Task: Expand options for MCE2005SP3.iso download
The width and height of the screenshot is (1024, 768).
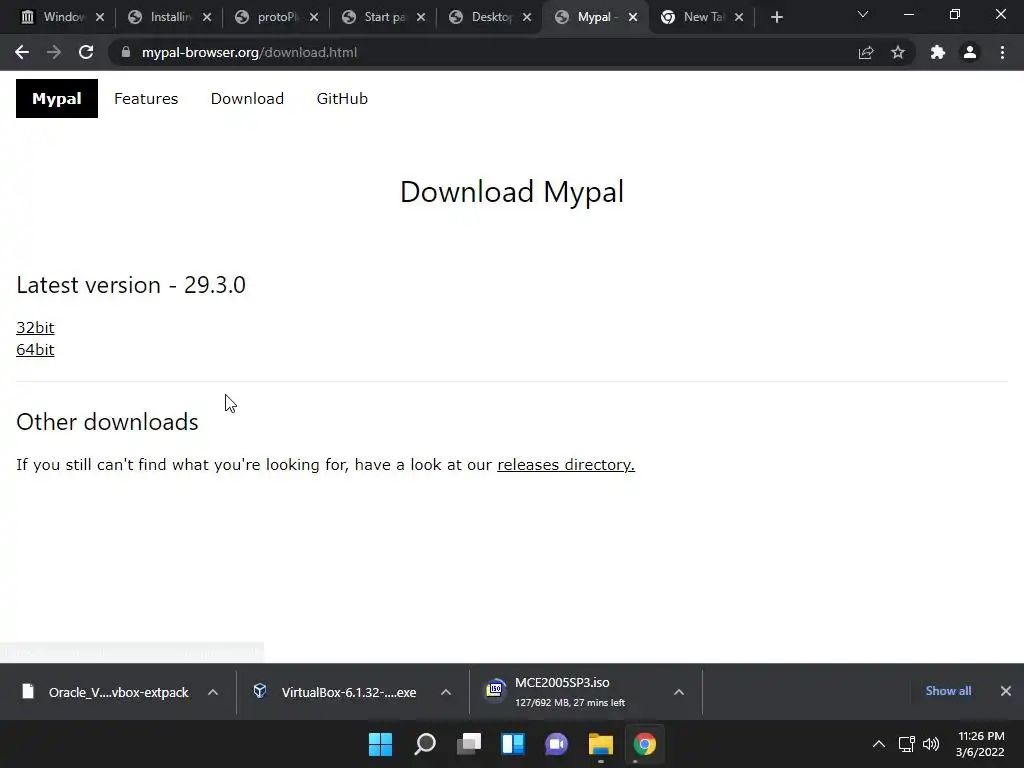Action: point(679,692)
